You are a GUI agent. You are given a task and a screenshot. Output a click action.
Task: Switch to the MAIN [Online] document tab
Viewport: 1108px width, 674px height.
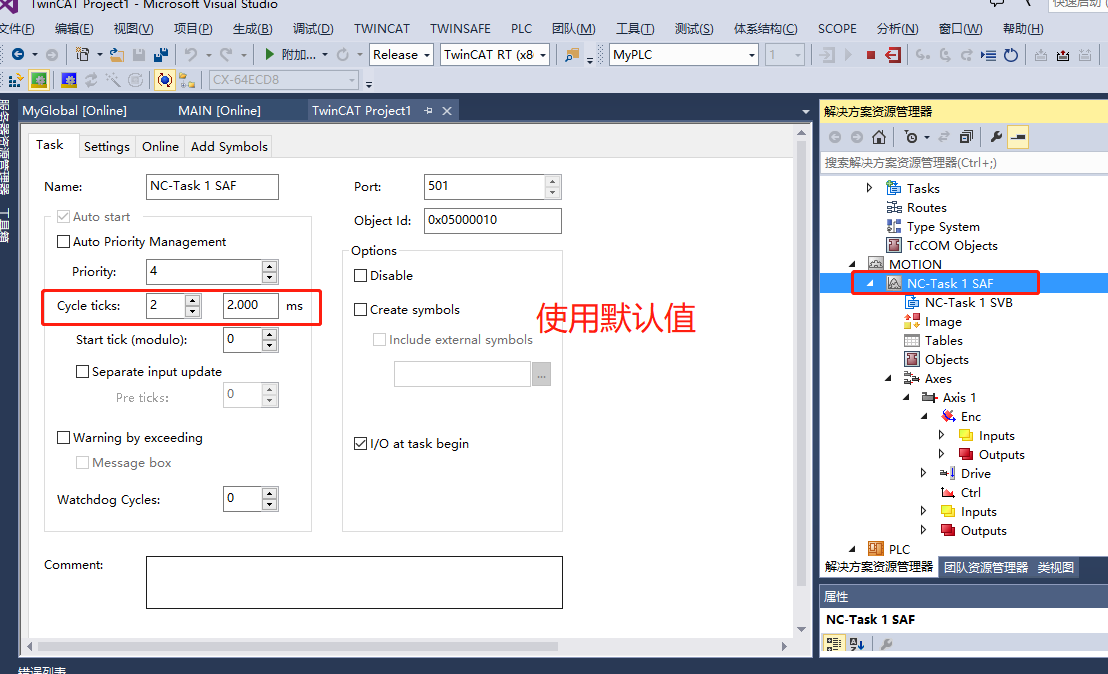219,111
